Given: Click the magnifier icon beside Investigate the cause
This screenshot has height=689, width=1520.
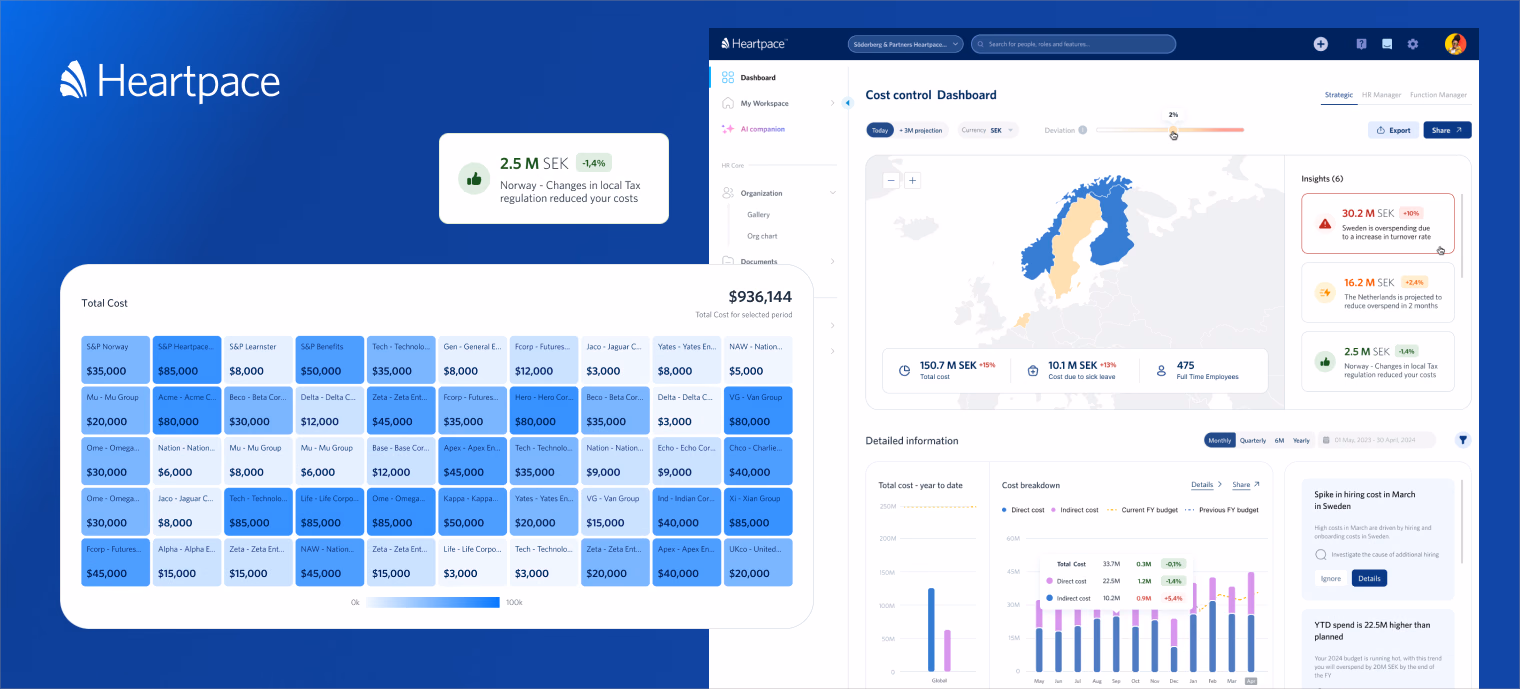Looking at the screenshot, I should [1321, 554].
